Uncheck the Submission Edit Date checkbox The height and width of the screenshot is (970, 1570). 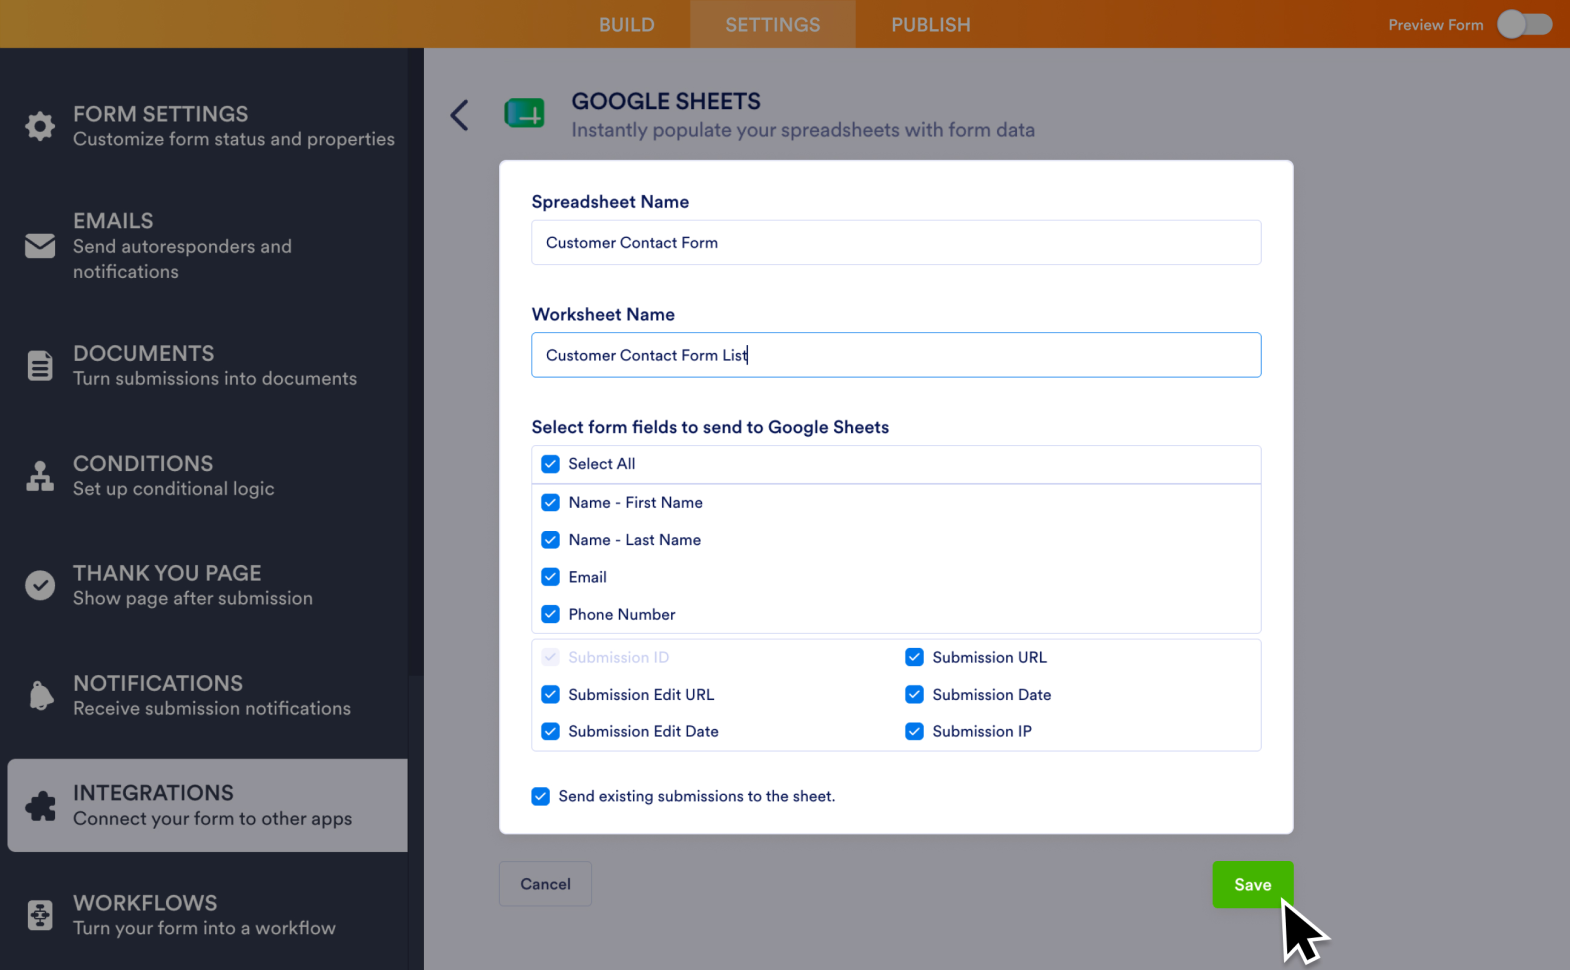pos(550,731)
